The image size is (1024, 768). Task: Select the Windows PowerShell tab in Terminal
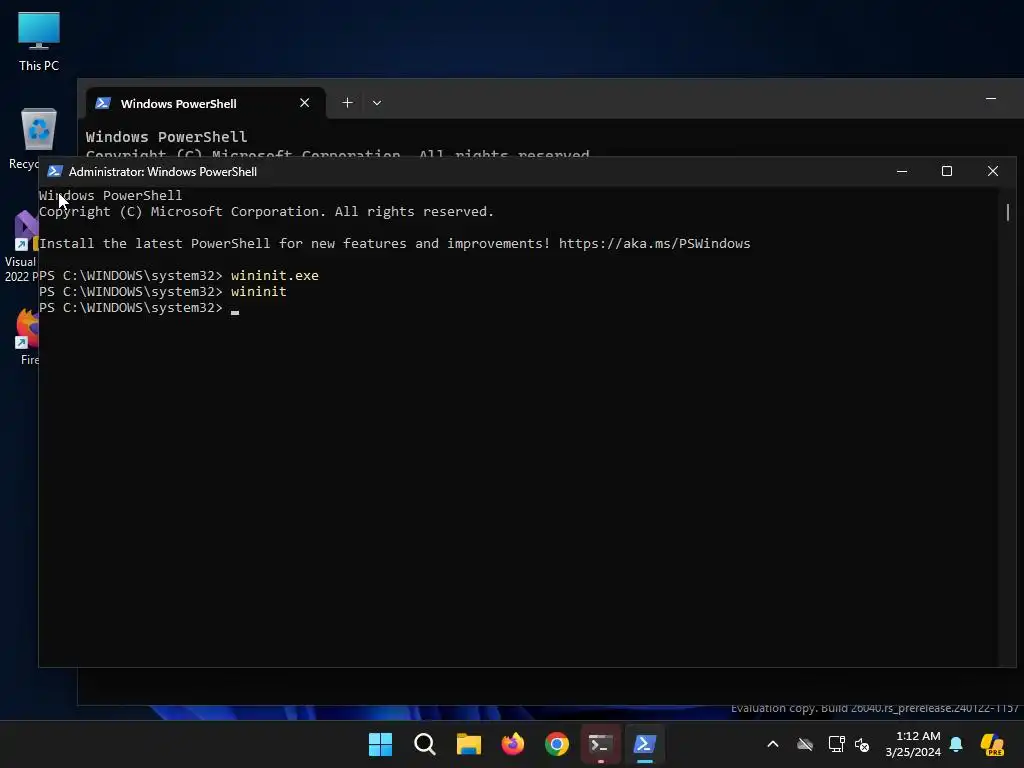205,103
